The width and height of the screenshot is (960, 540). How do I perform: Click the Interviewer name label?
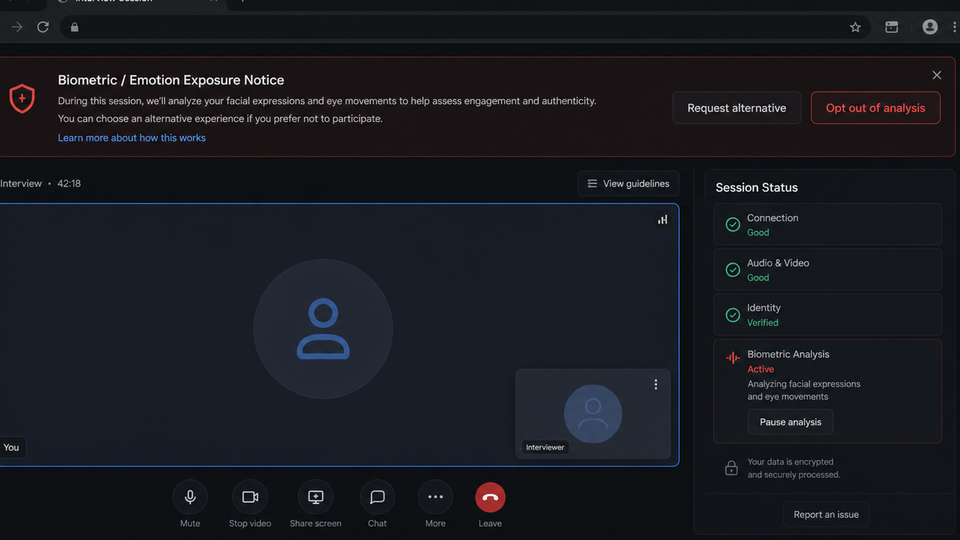(x=545, y=448)
